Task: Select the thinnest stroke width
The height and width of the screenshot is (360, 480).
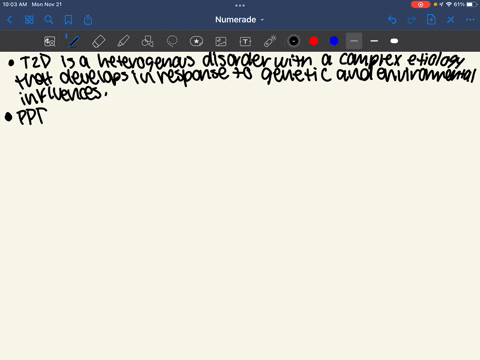Action: (x=354, y=41)
